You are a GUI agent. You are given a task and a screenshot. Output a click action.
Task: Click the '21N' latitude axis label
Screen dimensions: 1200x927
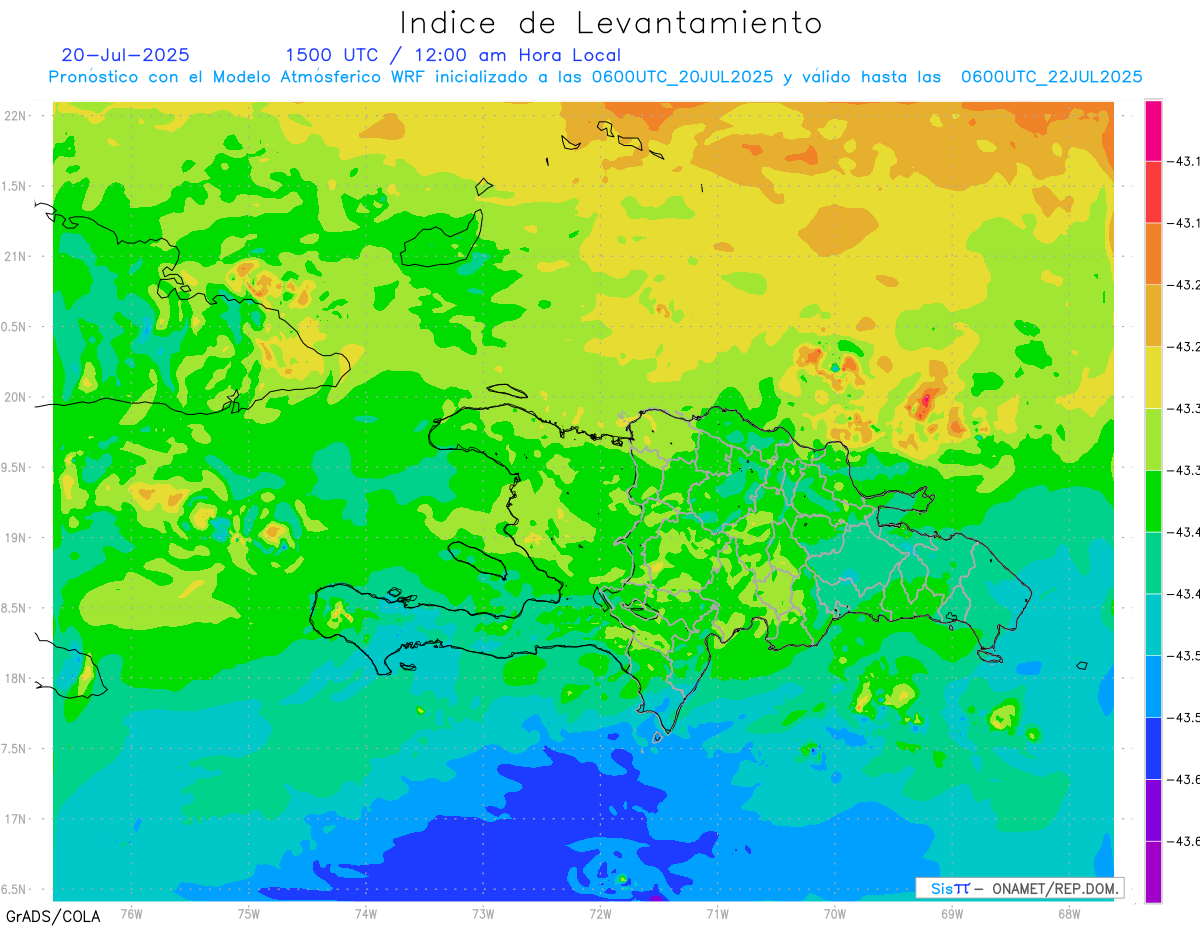[17, 257]
